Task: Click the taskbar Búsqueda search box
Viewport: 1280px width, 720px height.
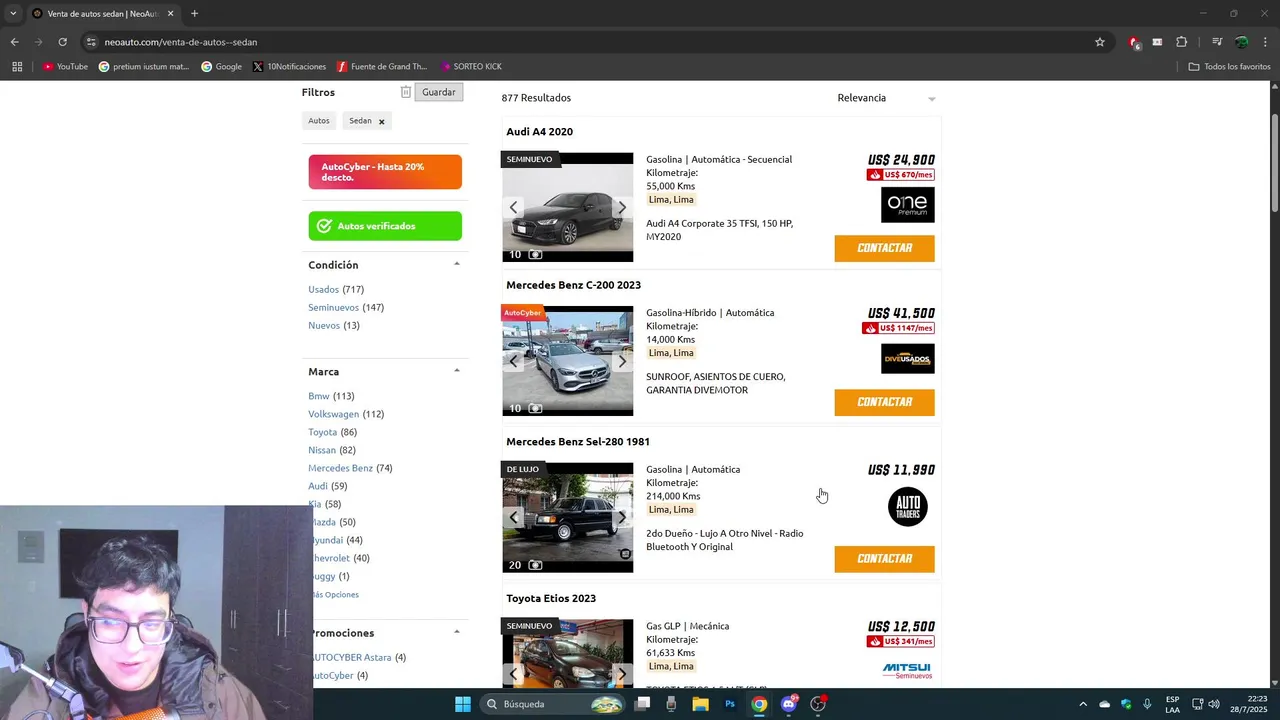Action: point(553,704)
